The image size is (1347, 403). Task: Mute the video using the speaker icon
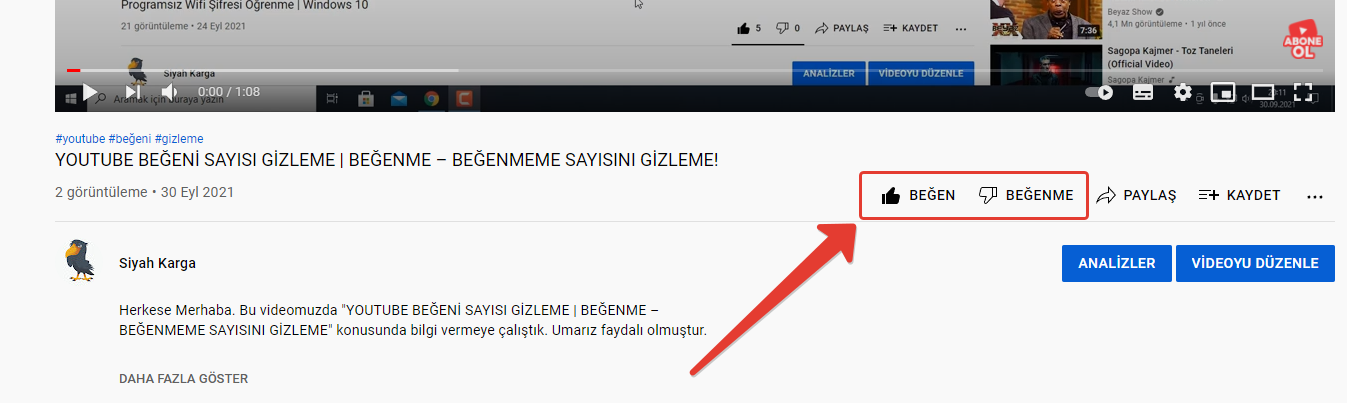169,92
